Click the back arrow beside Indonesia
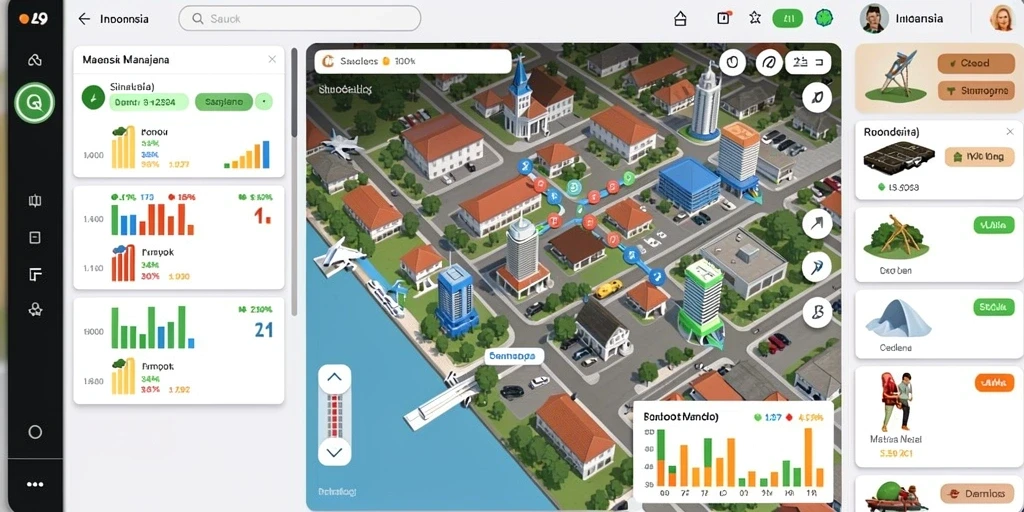Image resolution: width=1024 pixels, height=512 pixels. [84, 19]
